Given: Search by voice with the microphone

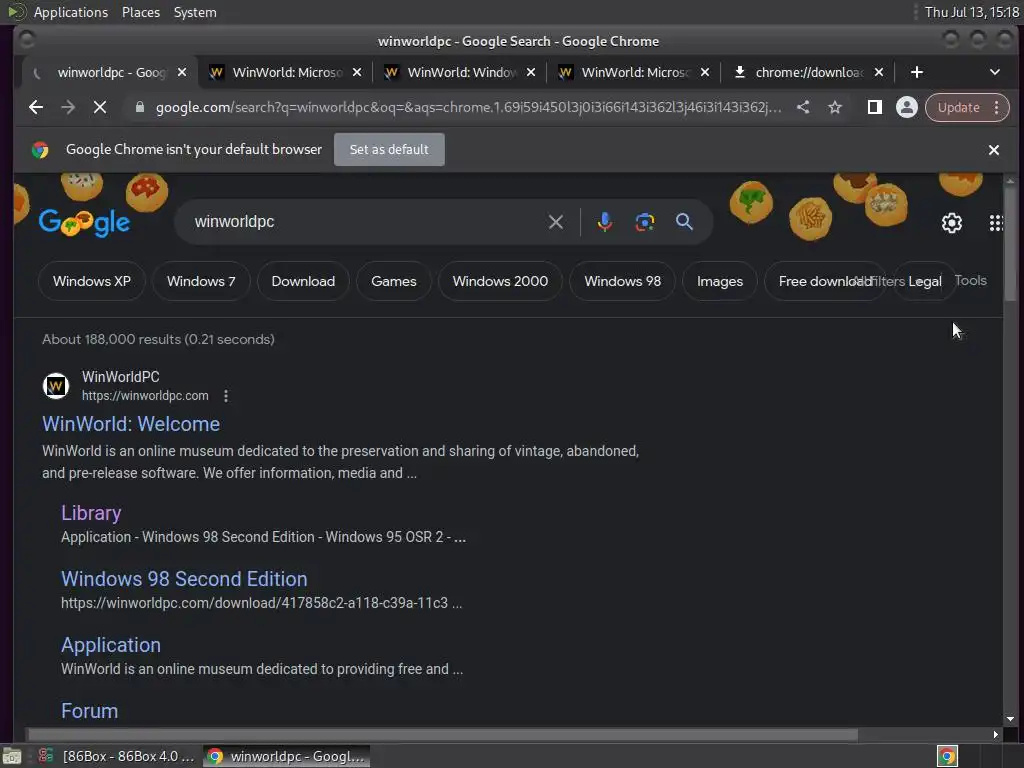Looking at the screenshot, I should coord(605,222).
